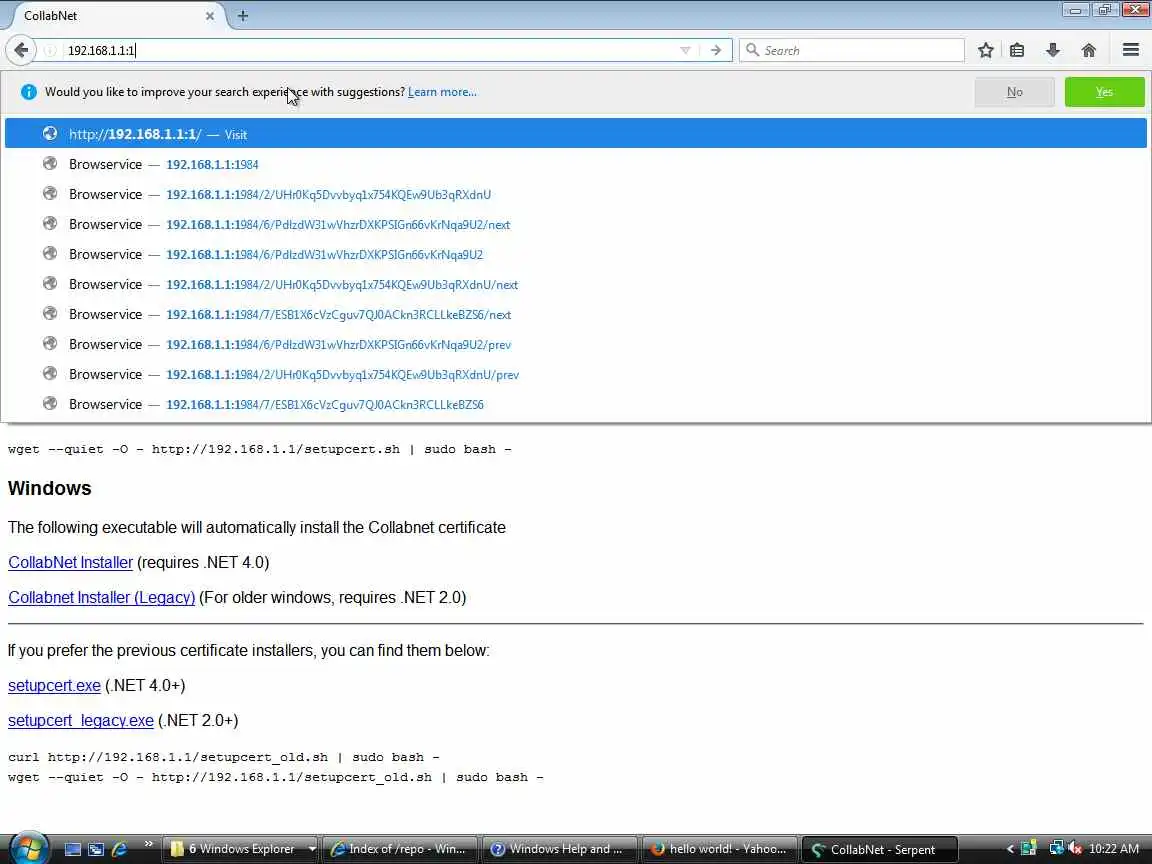Image resolution: width=1152 pixels, height=864 pixels.
Task: Select Browservice 192.168.1.1:1984 suggestion
Action: tap(575, 164)
